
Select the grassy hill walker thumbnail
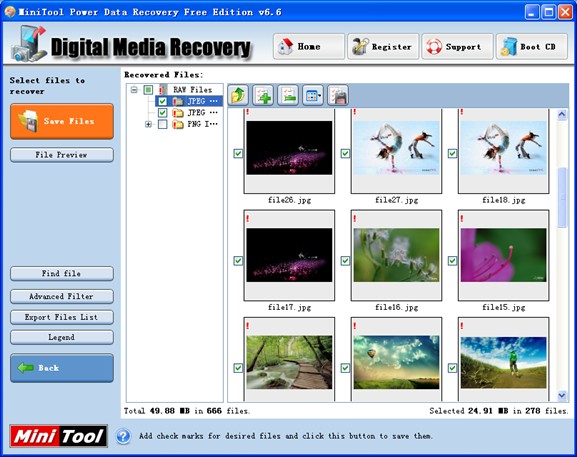(x=503, y=362)
